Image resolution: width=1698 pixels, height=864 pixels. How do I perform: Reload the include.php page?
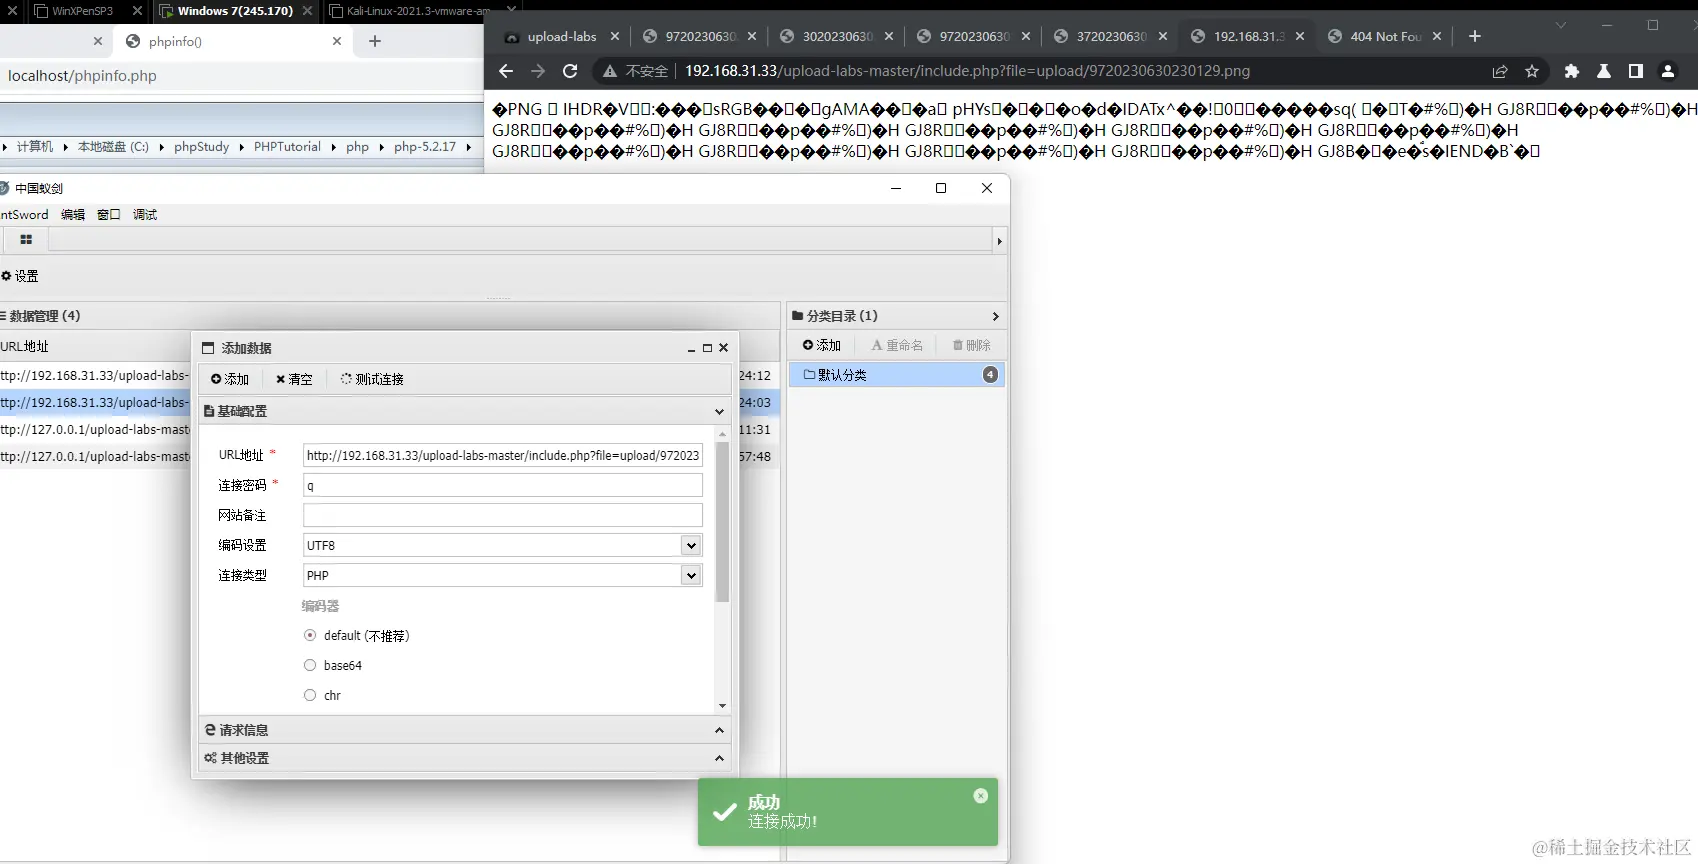coord(570,71)
